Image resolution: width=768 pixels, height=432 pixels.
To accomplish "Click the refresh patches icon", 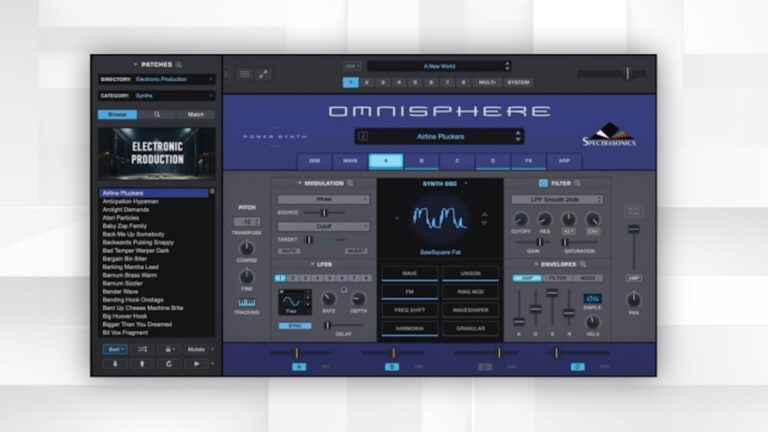I will pos(169,365).
